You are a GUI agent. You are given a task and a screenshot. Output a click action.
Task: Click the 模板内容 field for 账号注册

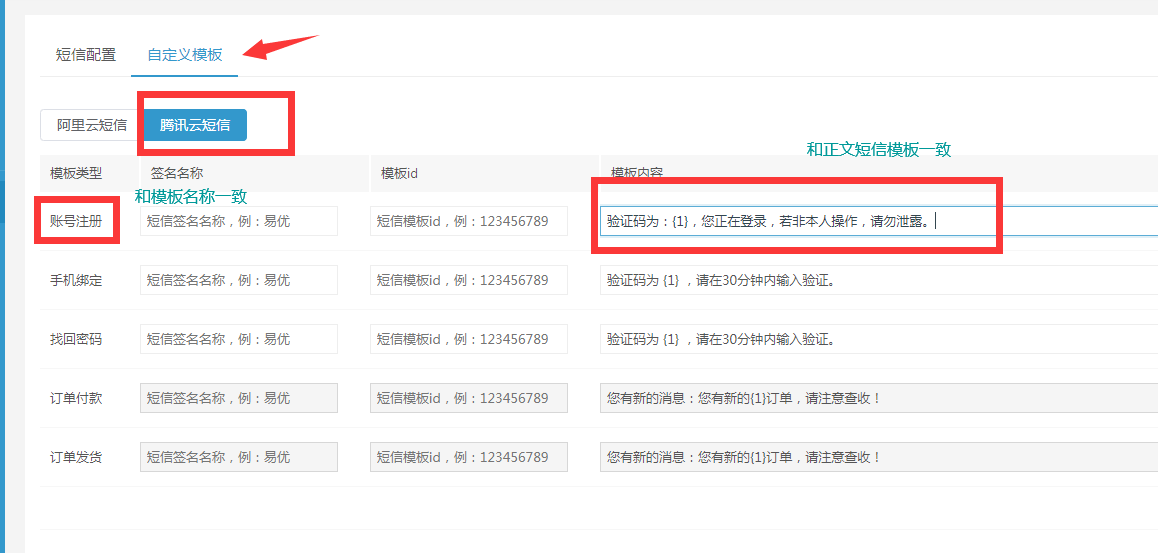coord(878,221)
